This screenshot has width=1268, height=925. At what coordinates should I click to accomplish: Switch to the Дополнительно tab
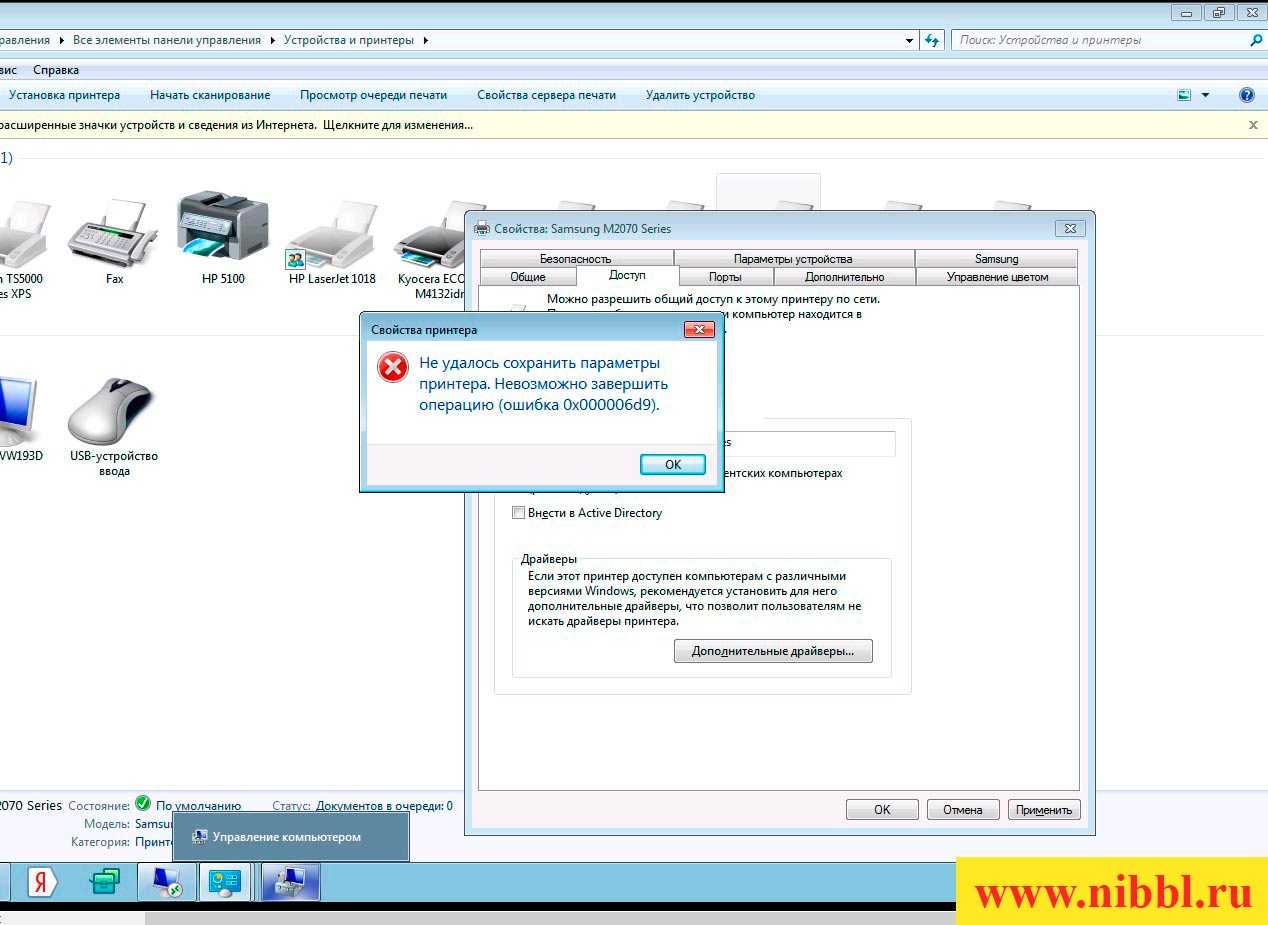click(x=844, y=277)
